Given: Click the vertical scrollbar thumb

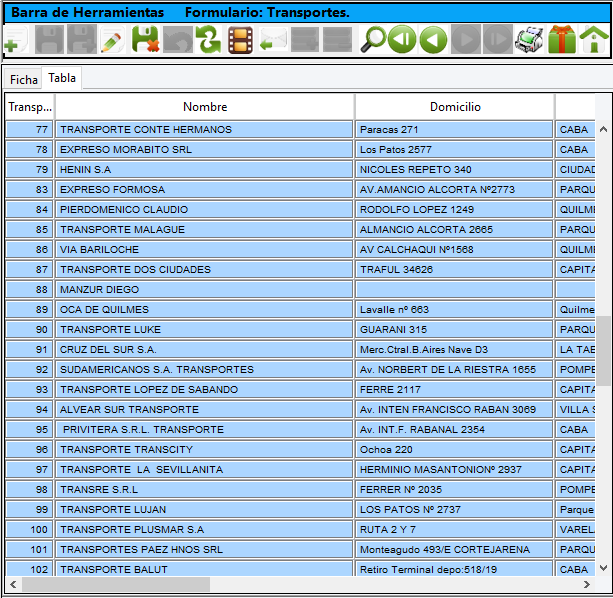Looking at the screenshot, I should (x=603, y=351).
